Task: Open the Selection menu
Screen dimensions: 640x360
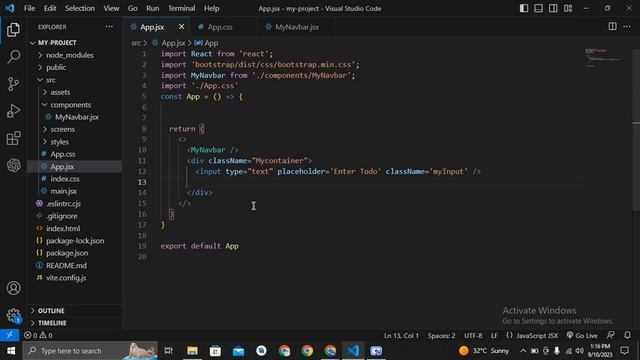Action: click(x=80, y=8)
